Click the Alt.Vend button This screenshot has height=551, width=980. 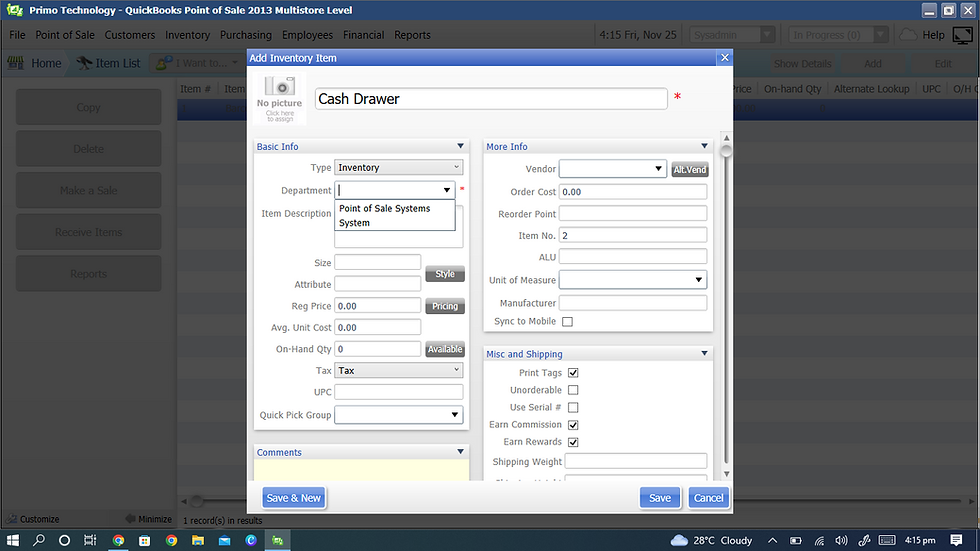(x=690, y=169)
